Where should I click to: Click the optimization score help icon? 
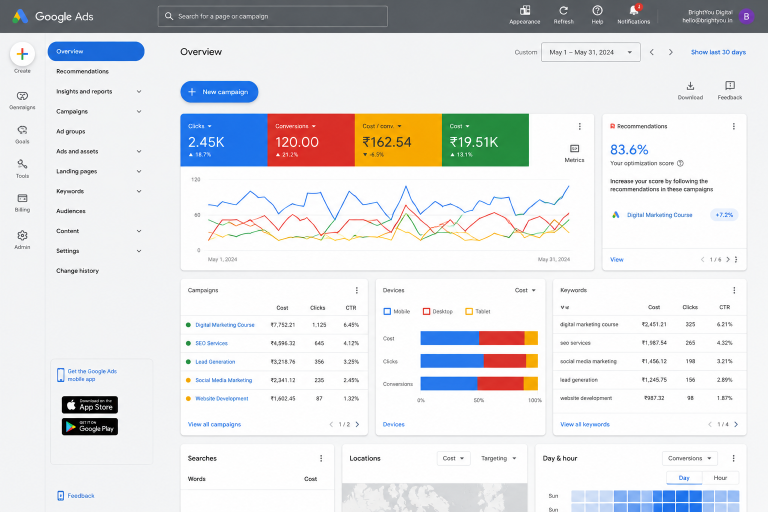coord(680,163)
